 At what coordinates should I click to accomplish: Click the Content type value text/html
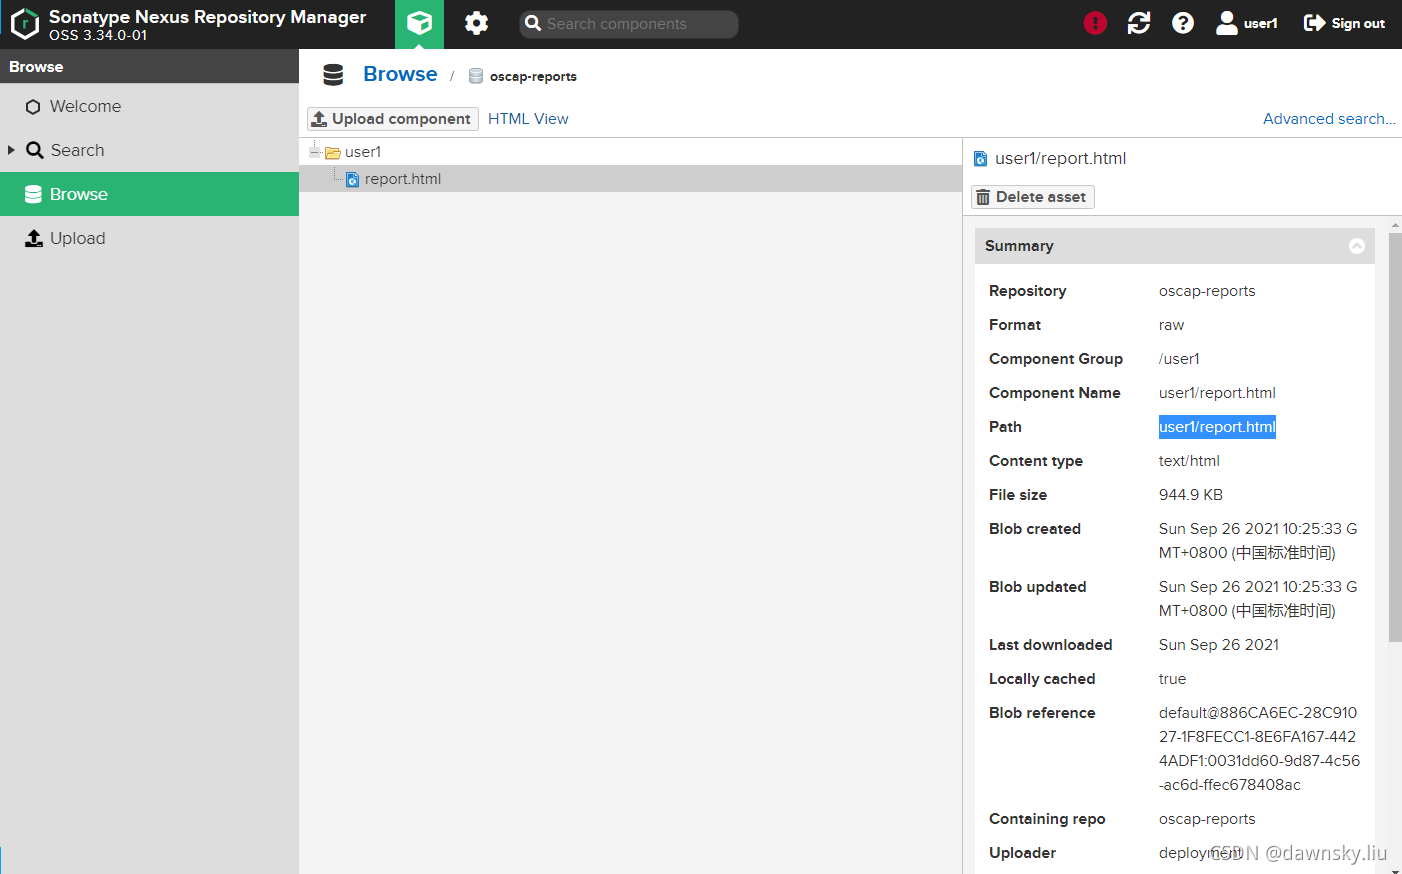1189,461
